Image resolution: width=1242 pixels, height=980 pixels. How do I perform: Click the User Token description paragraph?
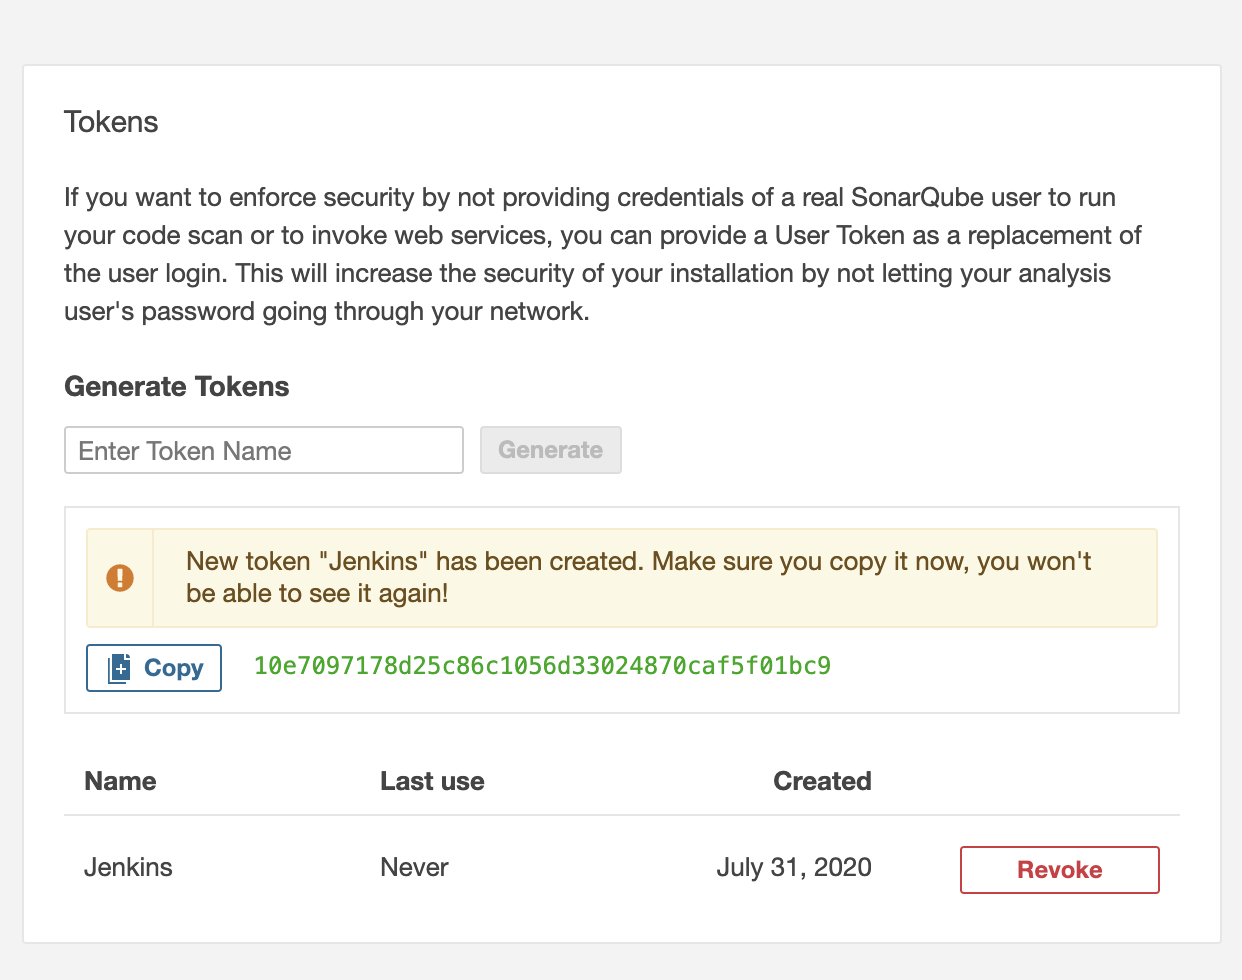point(602,254)
